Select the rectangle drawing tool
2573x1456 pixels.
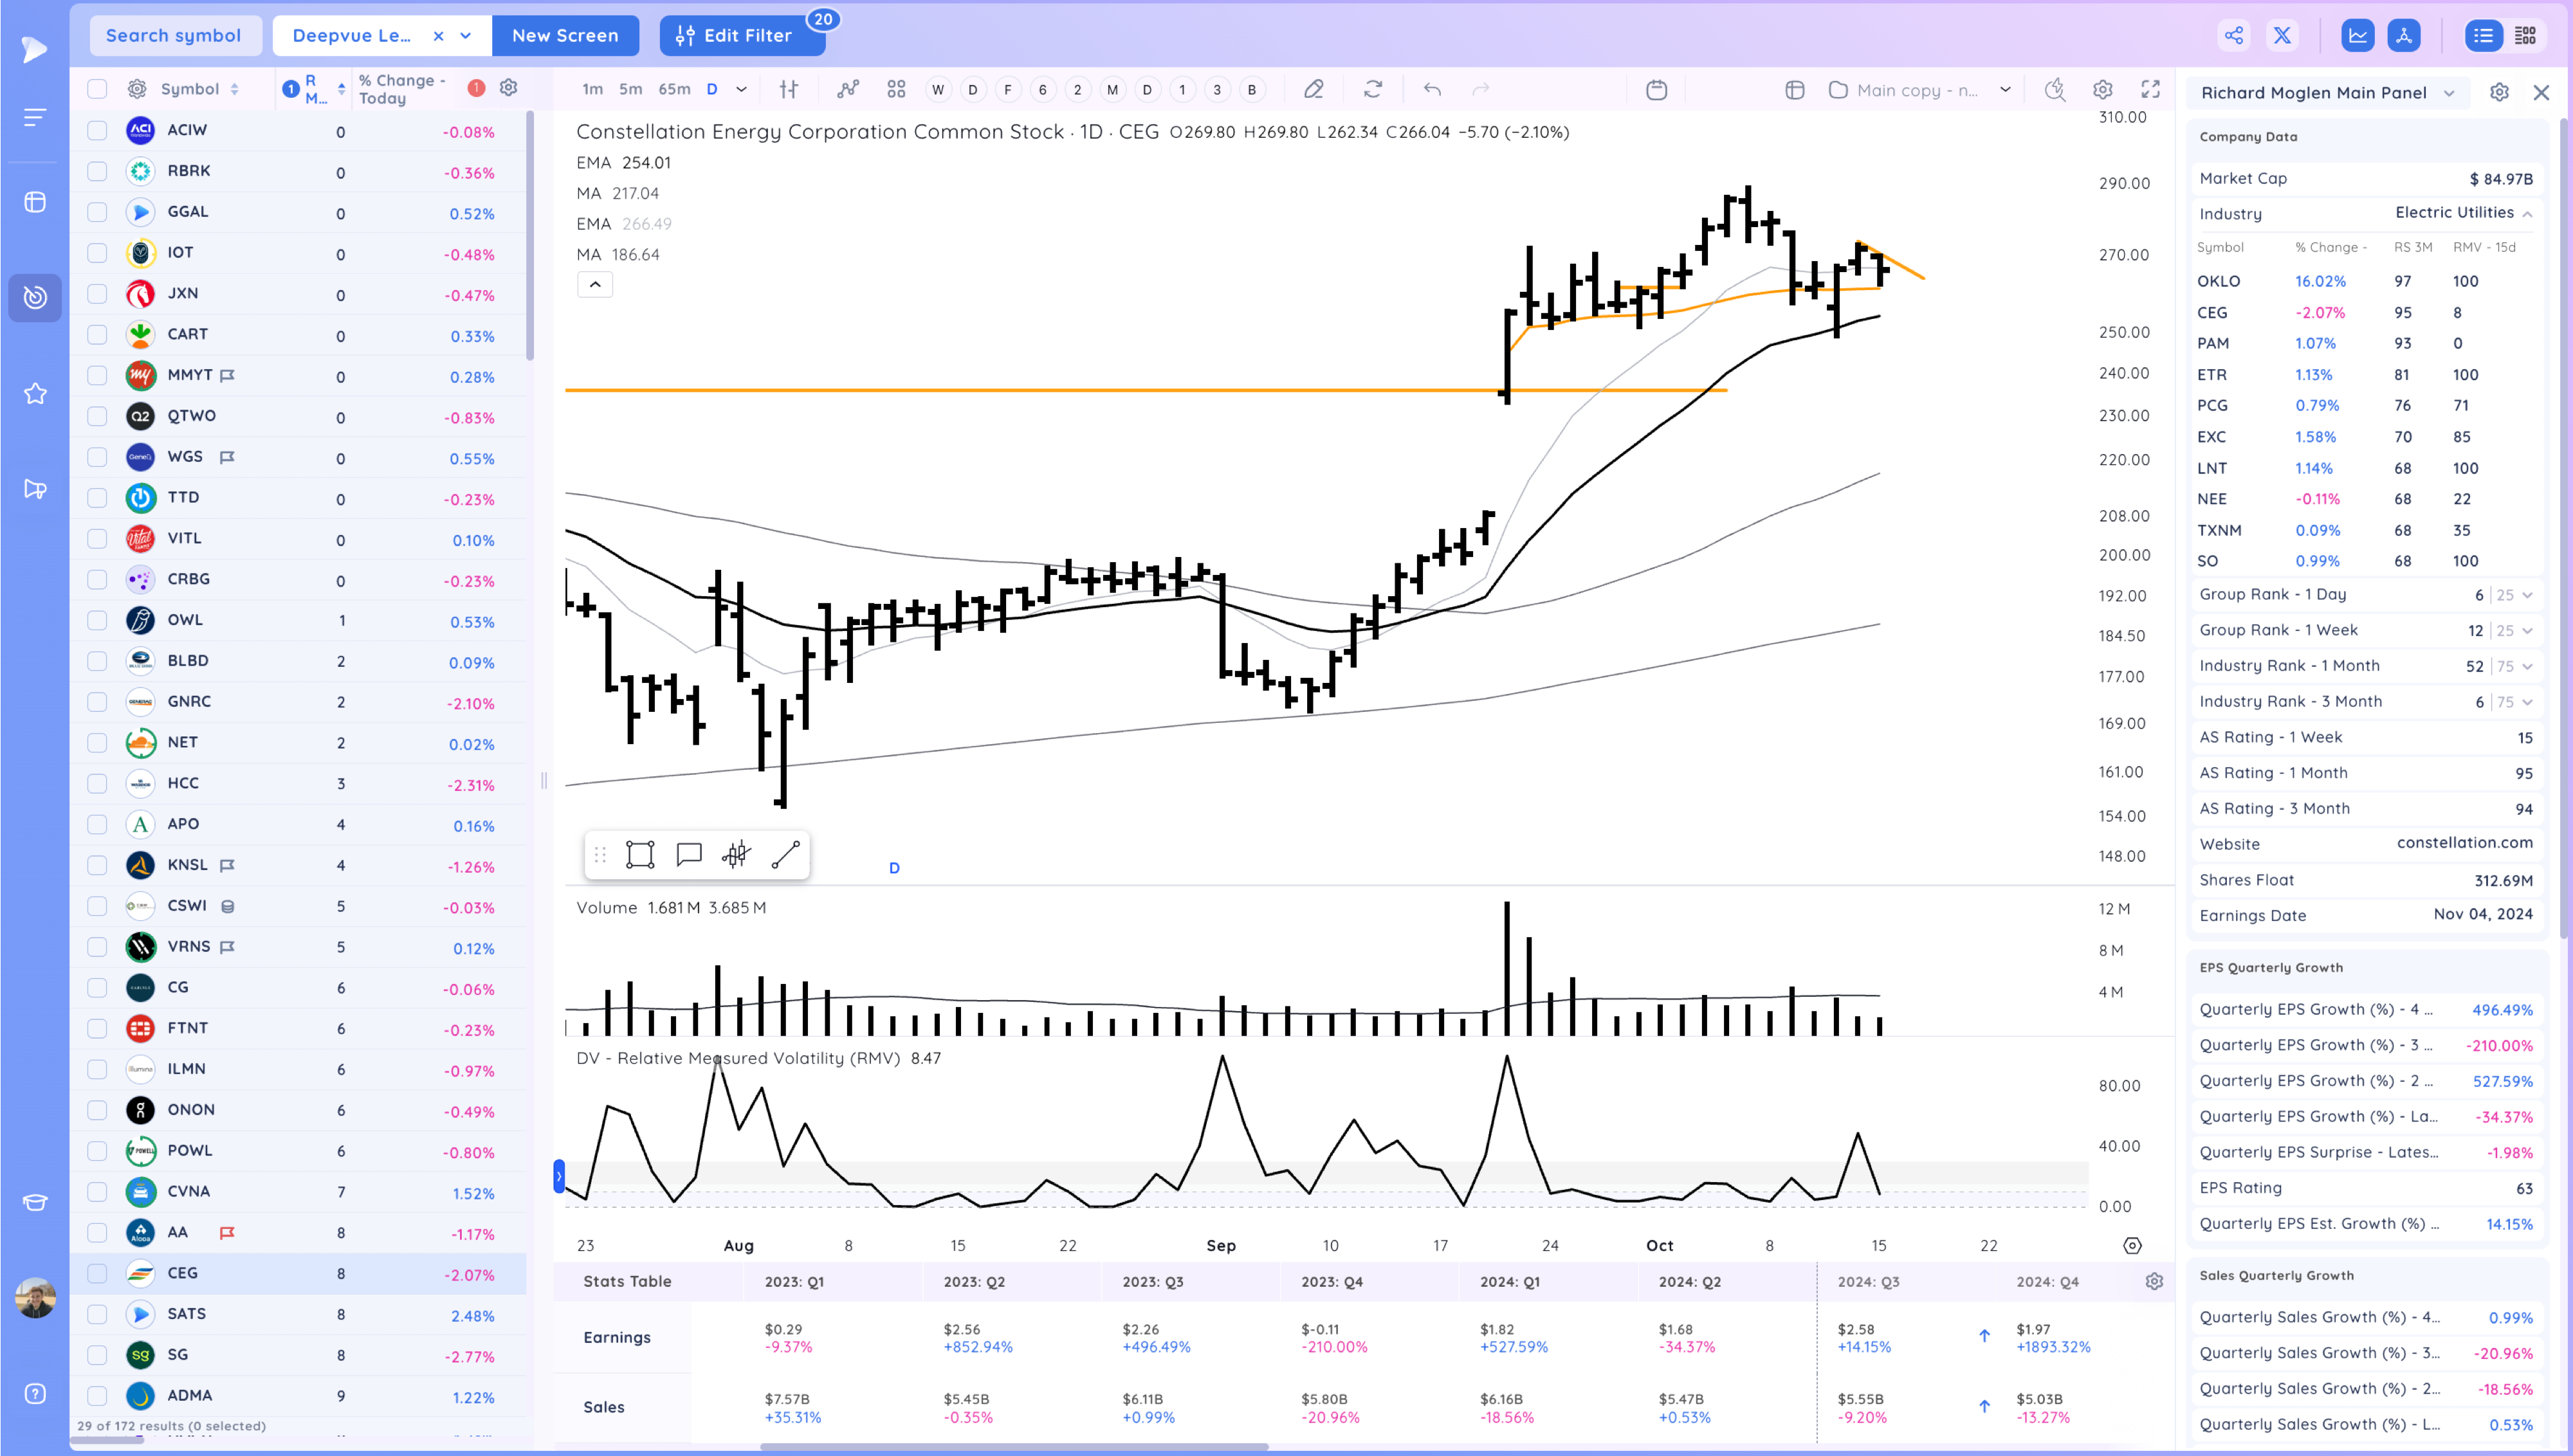[640, 855]
